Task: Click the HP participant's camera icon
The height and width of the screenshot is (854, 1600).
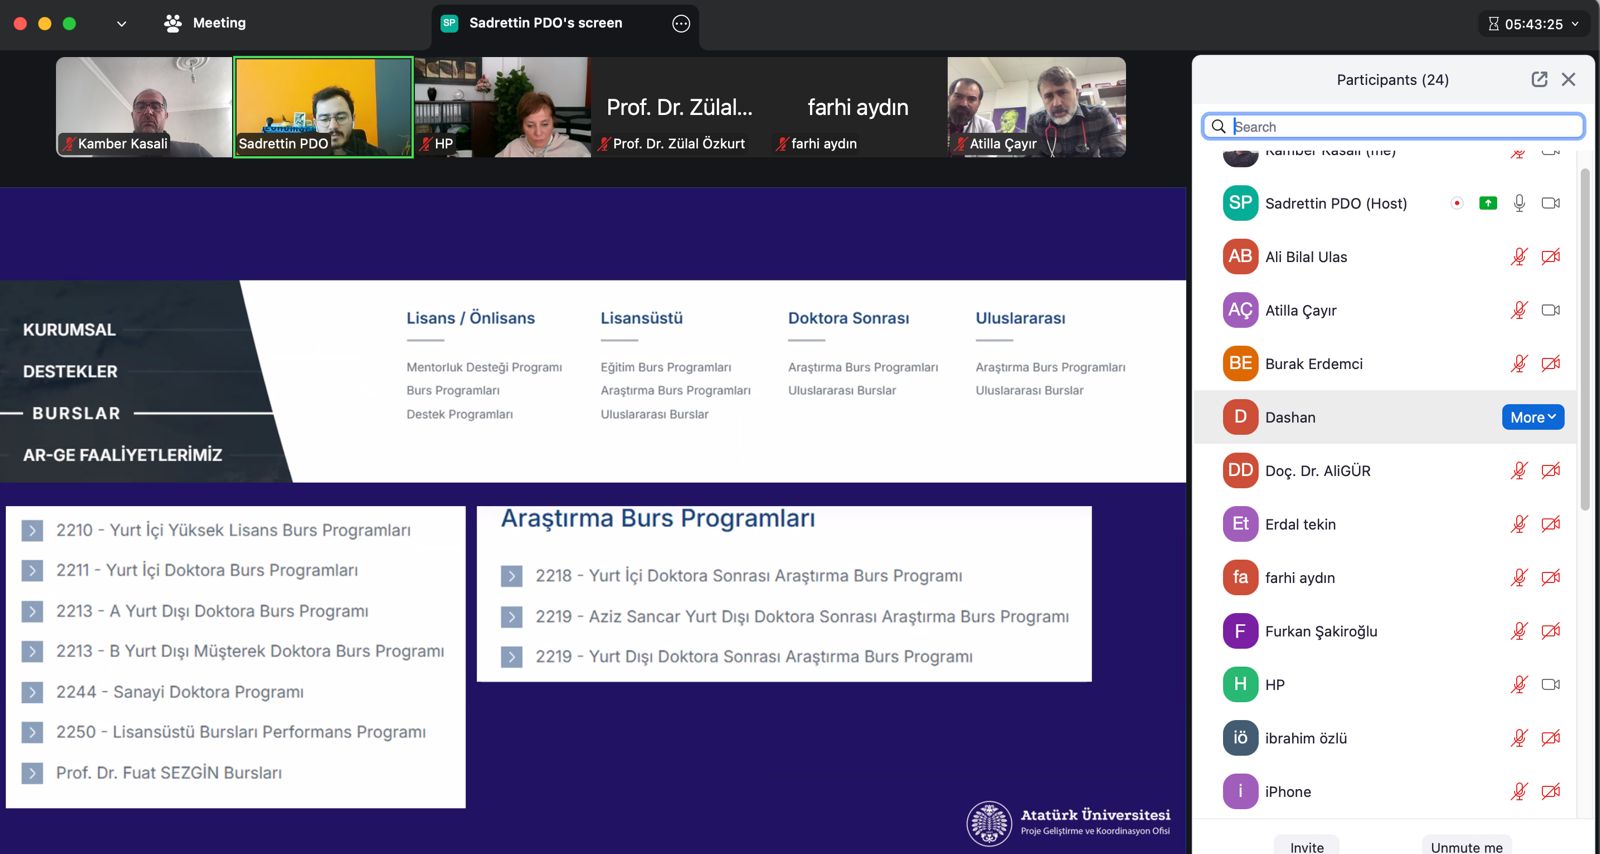Action: [1550, 685]
